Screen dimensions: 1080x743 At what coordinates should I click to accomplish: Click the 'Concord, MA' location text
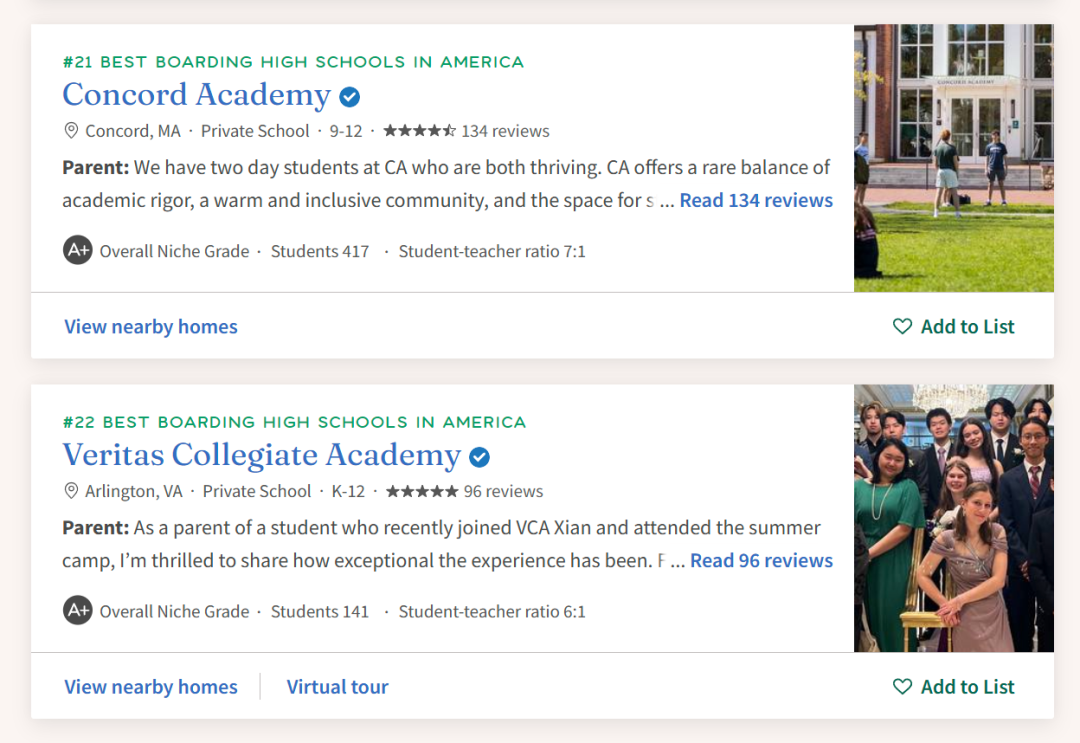[x=133, y=131]
